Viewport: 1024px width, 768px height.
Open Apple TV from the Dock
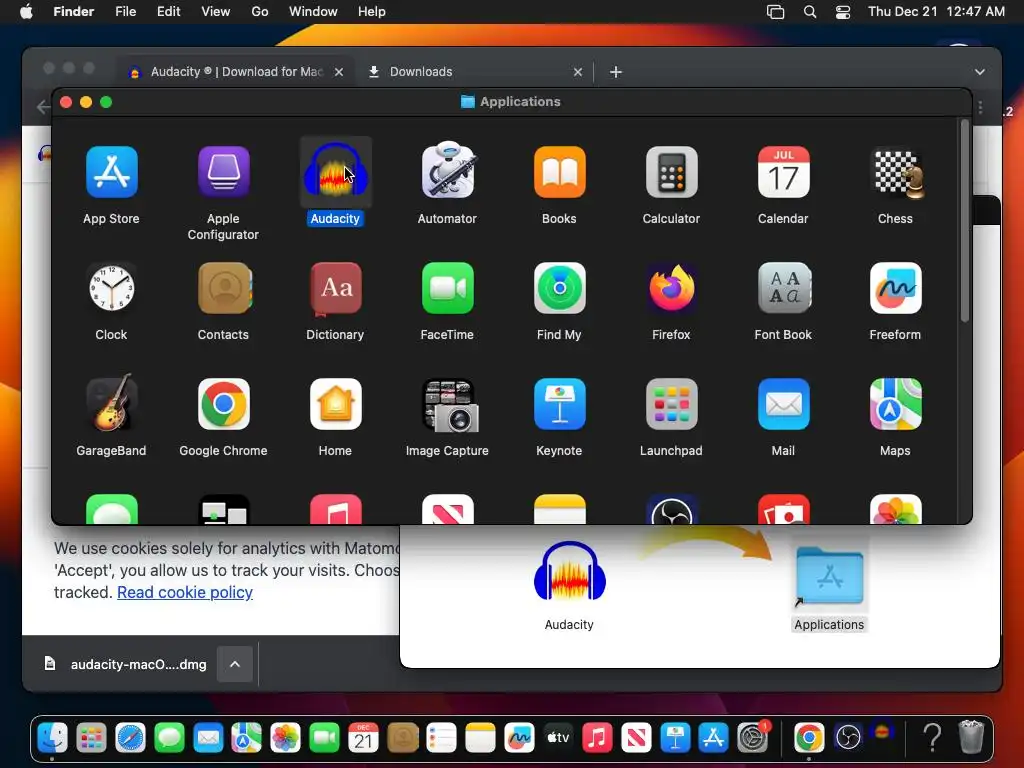point(558,738)
